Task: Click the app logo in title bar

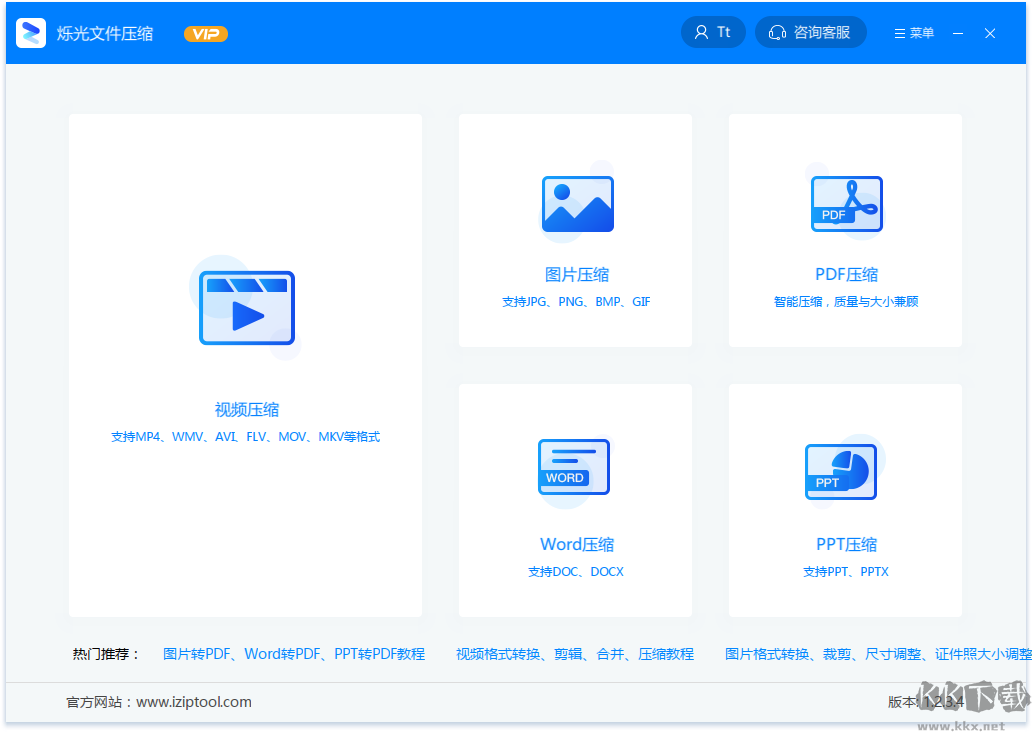Action: click(x=31, y=33)
